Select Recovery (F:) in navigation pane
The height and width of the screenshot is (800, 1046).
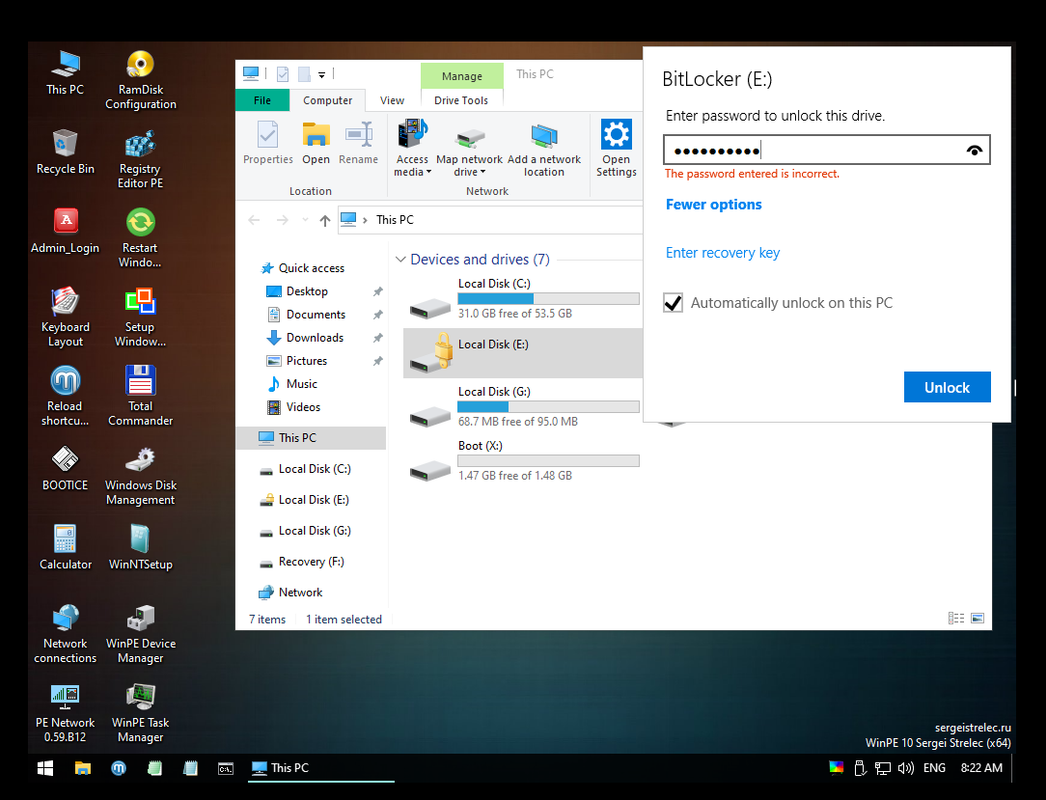pyautogui.click(x=311, y=562)
